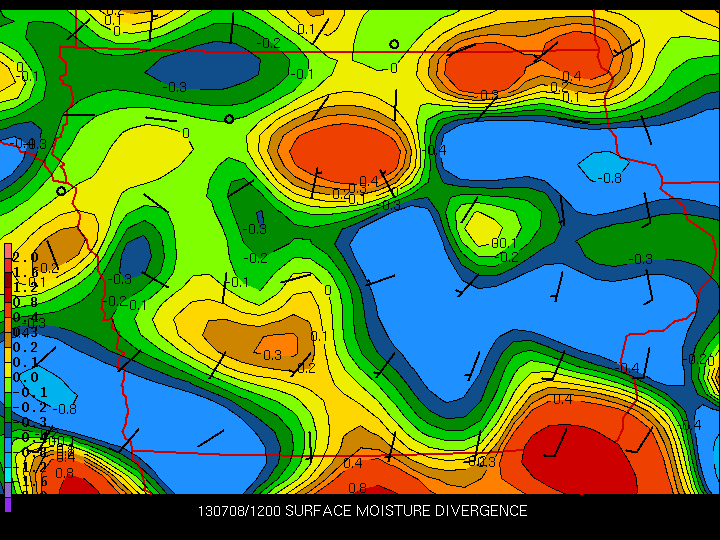Image resolution: width=720 pixels, height=540 pixels.
Task: Click the brown-orange area labeled 0.3
Action: 258,340
